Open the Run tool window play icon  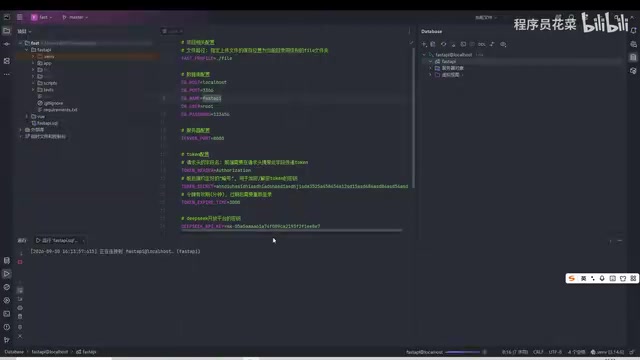[7, 273]
